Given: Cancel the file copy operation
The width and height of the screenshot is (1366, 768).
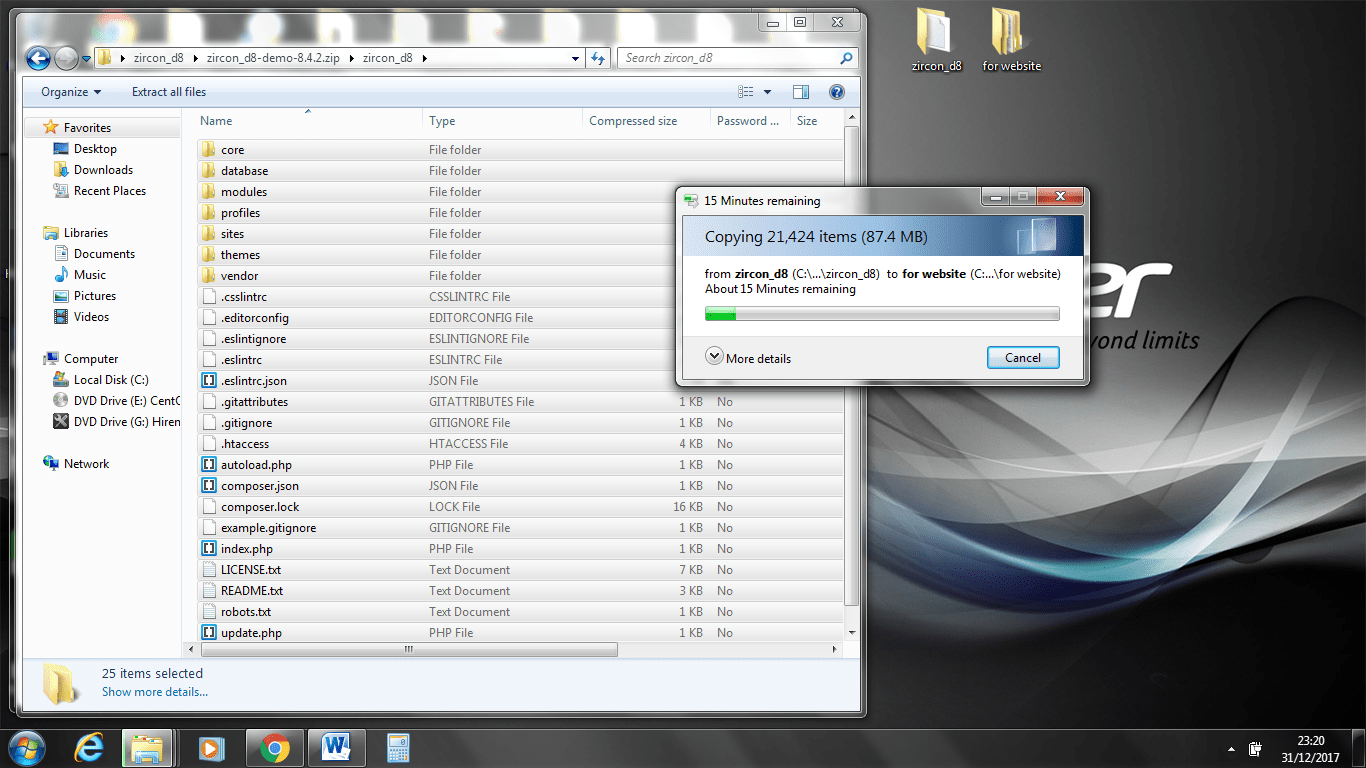Looking at the screenshot, I should click(1023, 358).
